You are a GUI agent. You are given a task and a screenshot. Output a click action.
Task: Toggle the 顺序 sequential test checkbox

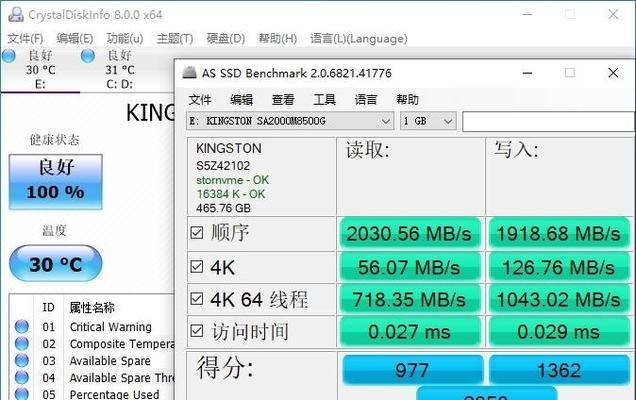click(x=197, y=233)
